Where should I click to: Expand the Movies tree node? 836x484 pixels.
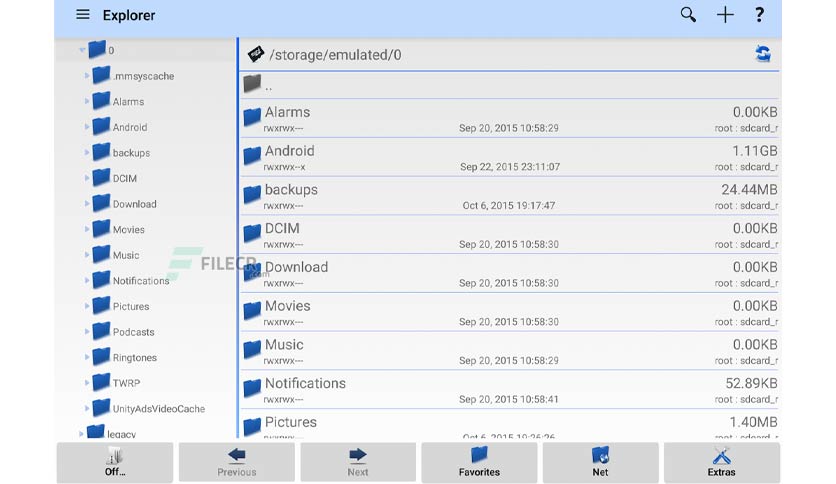(x=86, y=229)
